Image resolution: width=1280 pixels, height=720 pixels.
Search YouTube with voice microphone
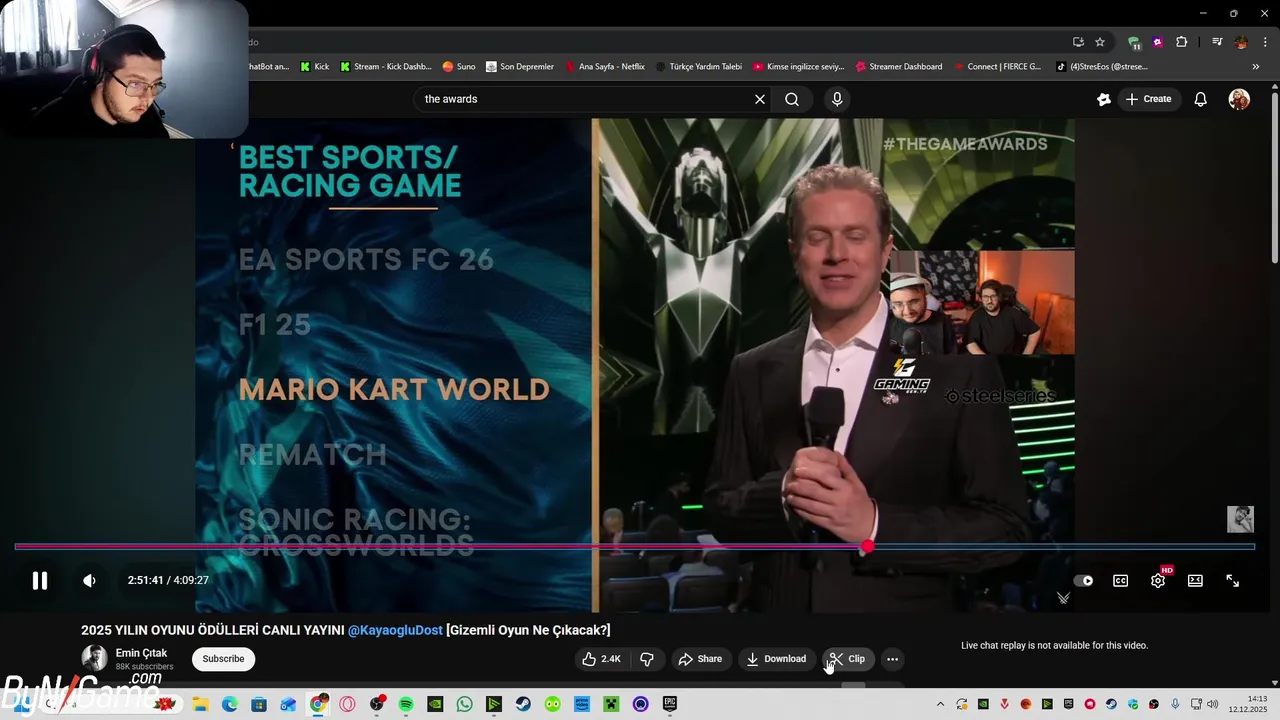click(837, 99)
